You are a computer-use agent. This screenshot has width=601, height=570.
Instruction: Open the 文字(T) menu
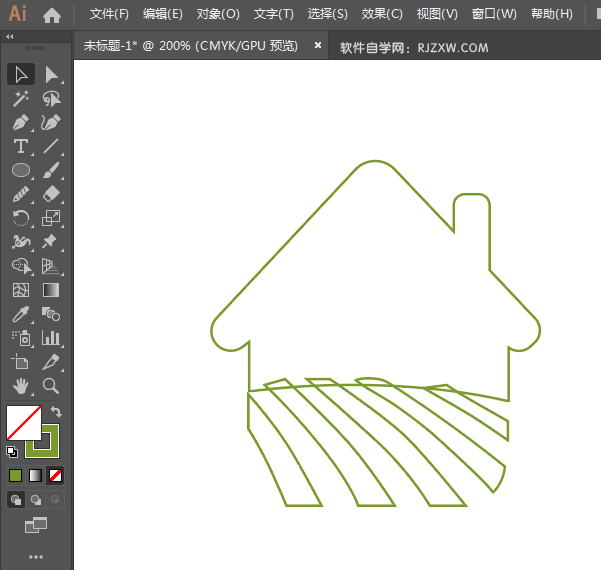pyautogui.click(x=274, y=14)
